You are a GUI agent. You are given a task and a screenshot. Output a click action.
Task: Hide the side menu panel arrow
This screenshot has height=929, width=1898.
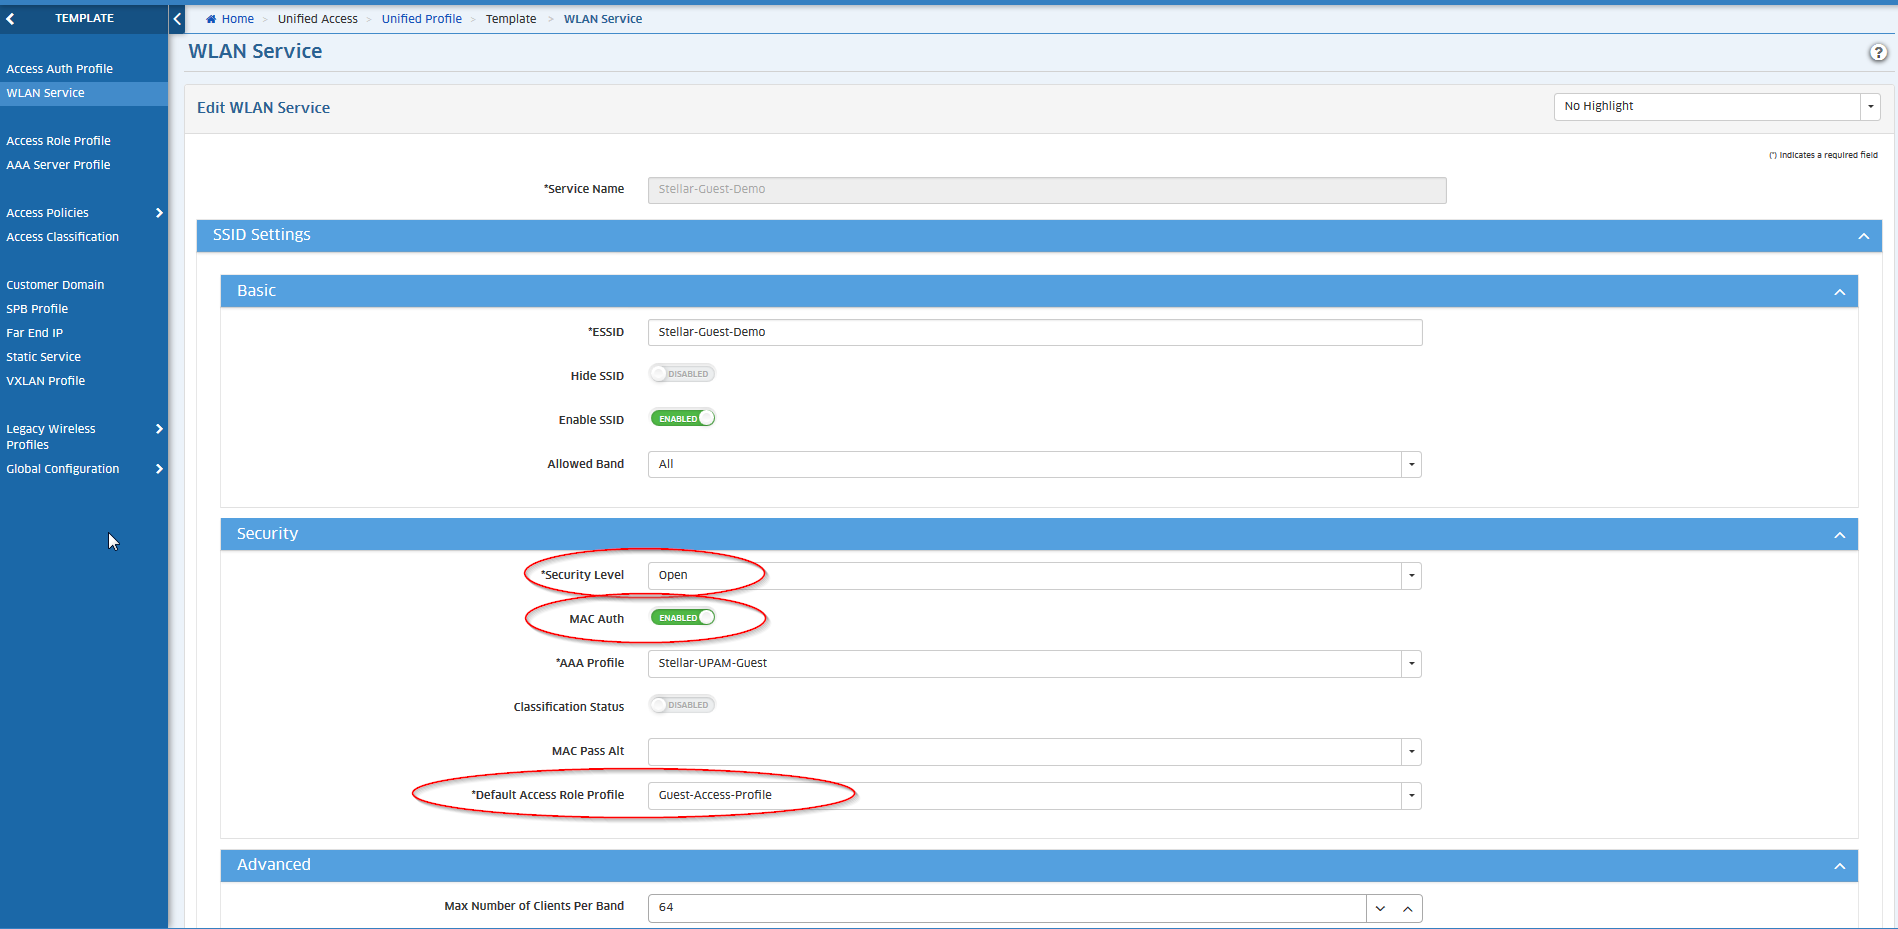coord(177,18)
